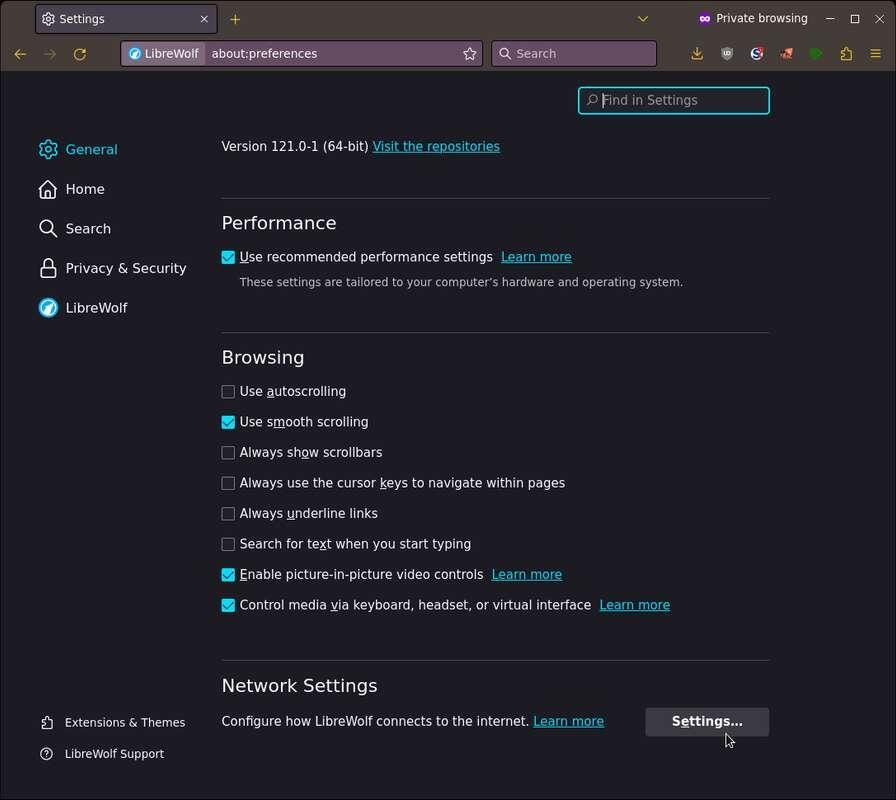This screenshot has height=800, width=896.
Task: Uncheck Use smooth scrolling
Action: pos(228,422)
